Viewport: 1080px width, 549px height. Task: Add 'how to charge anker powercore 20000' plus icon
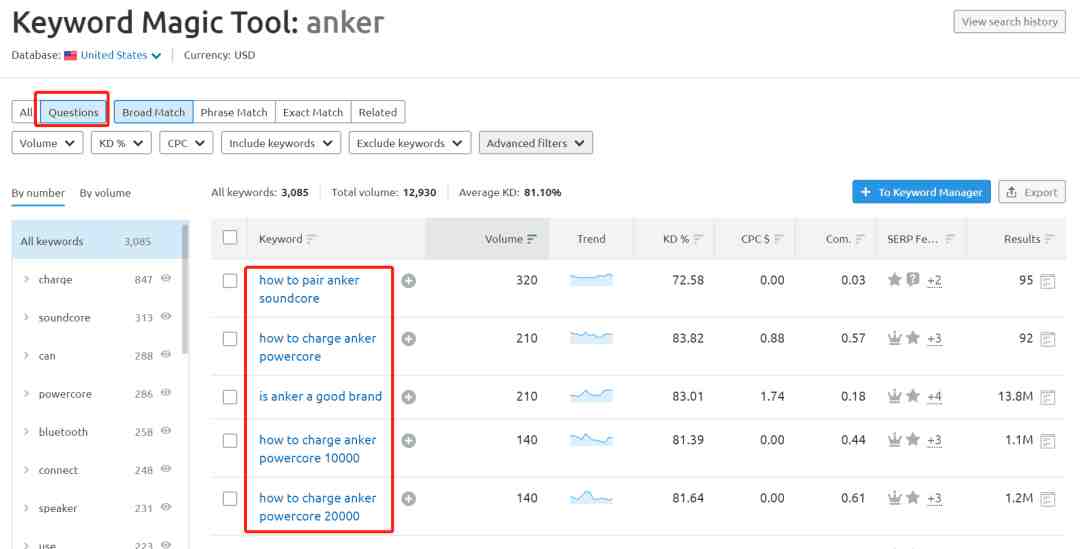coord(408,499)
